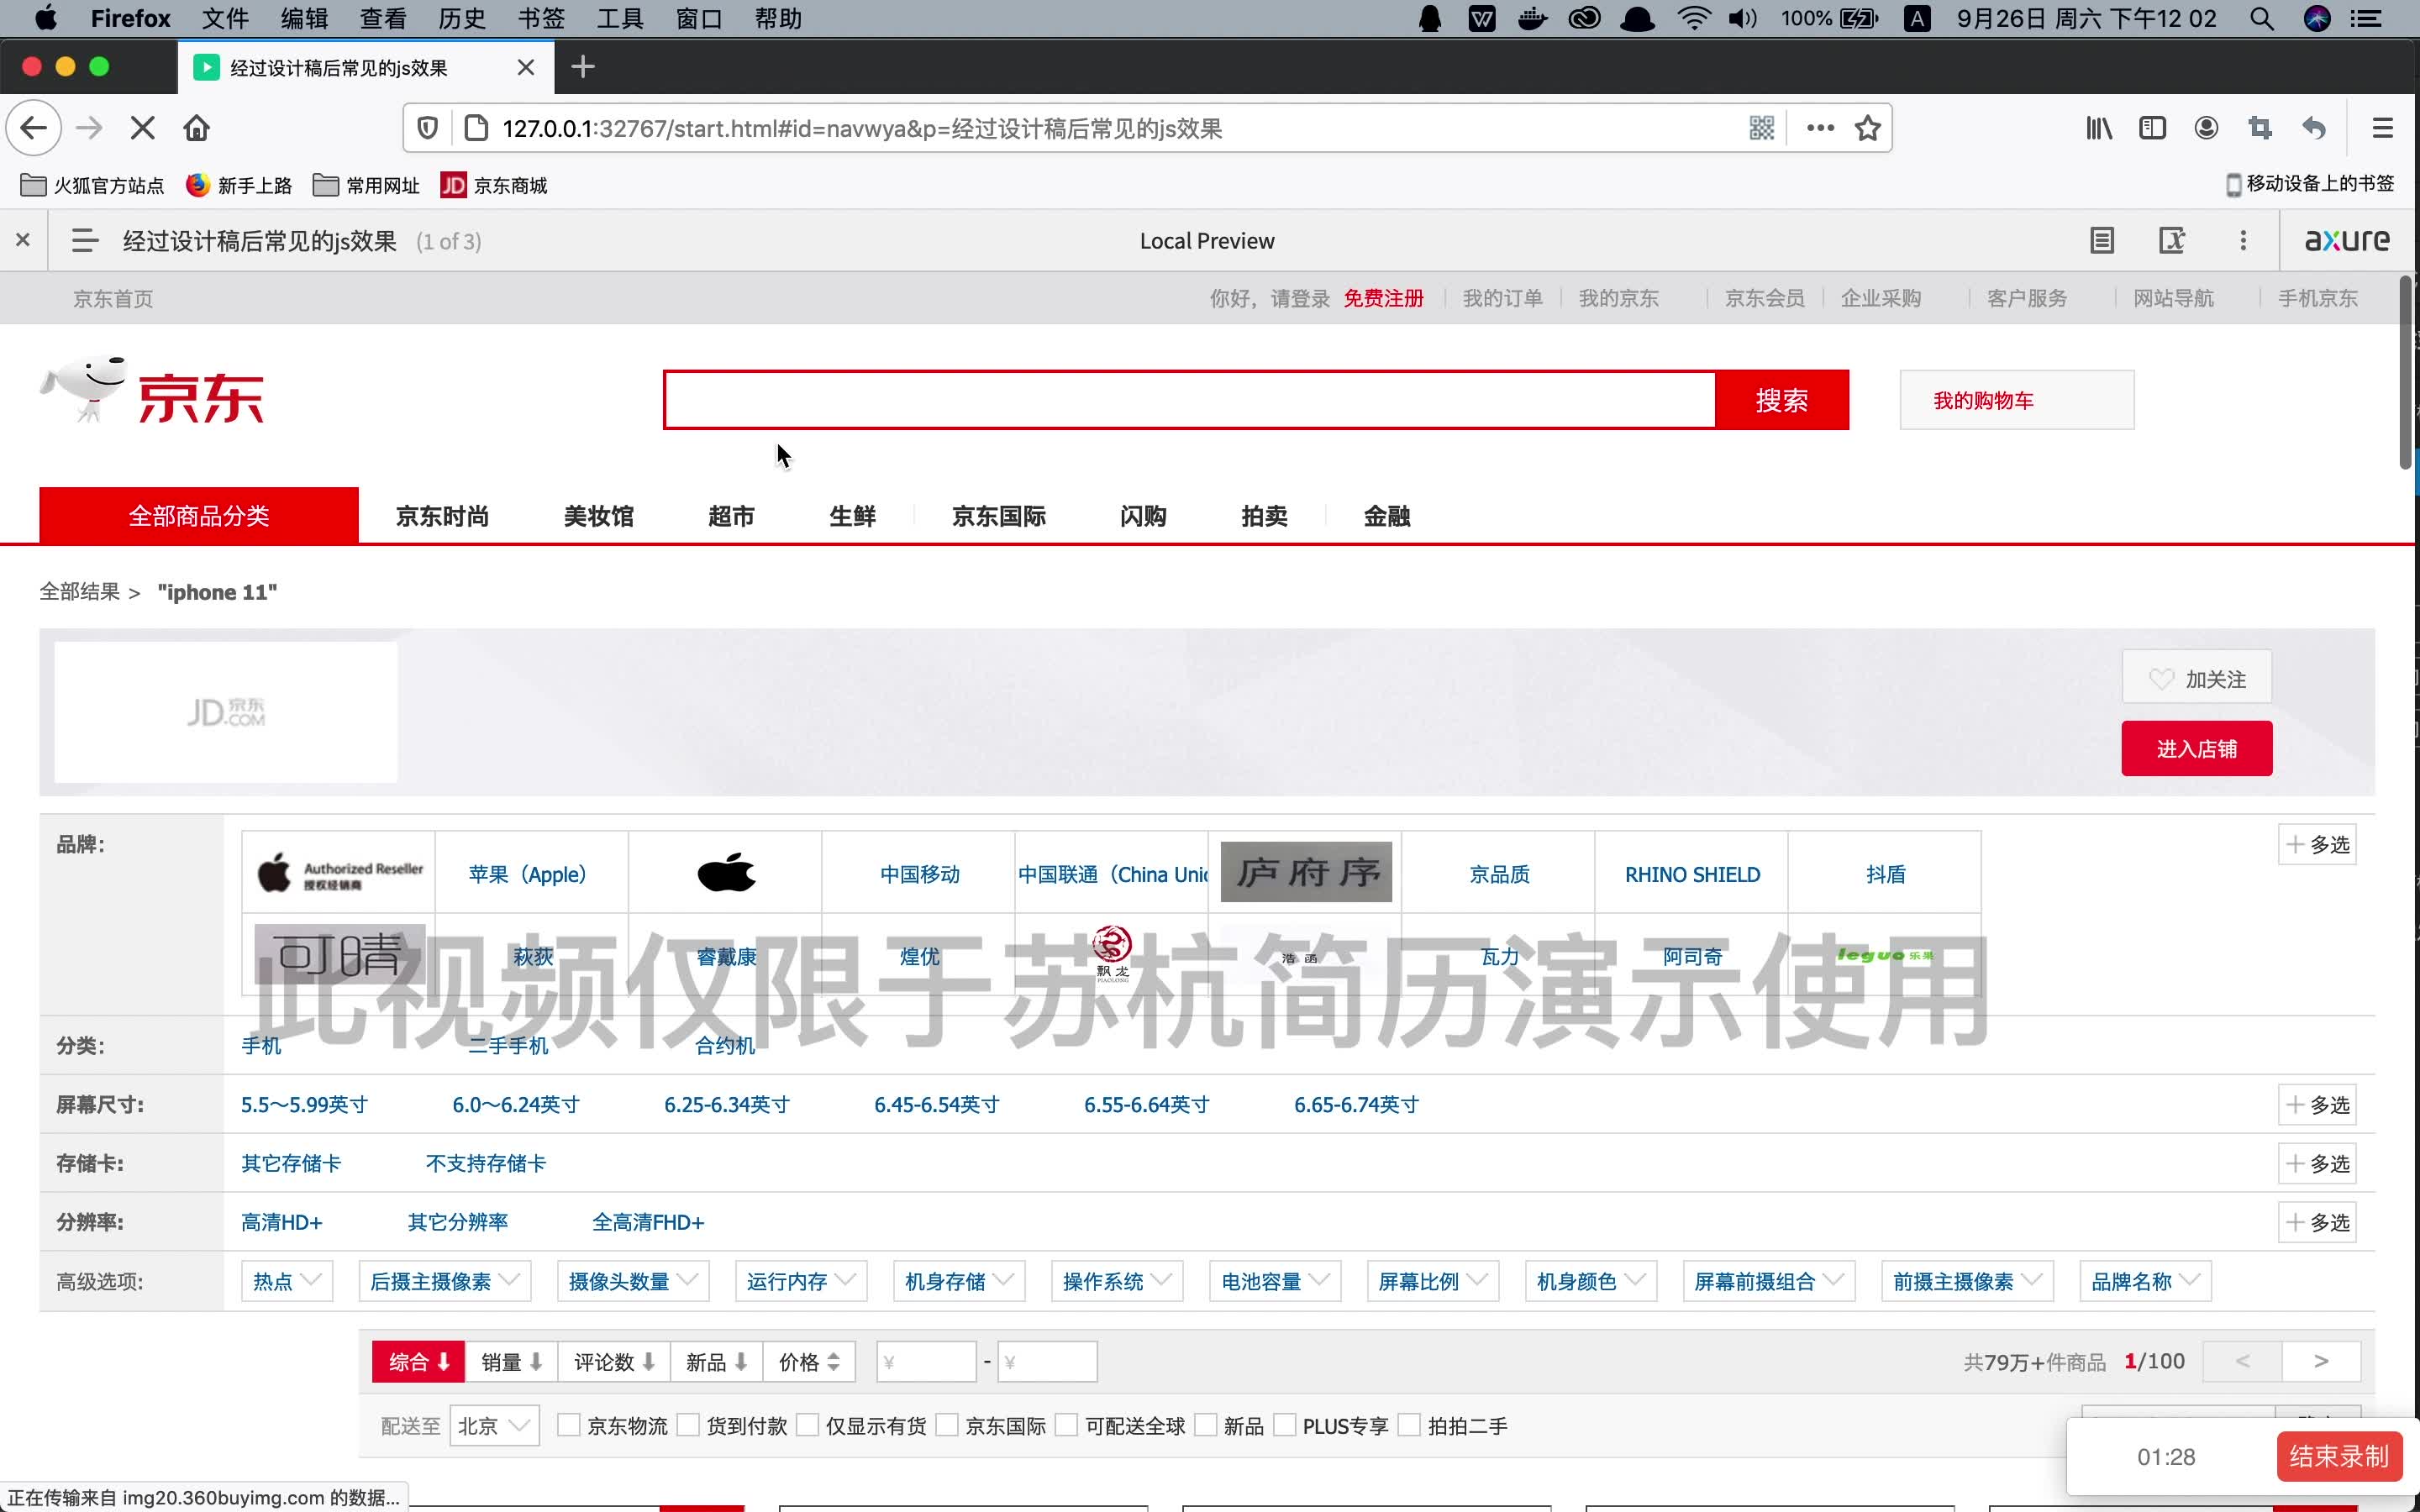2420x1512 pixels.
Task: Toggle the Firefox sidebar icon
Action: [2152, 128]
